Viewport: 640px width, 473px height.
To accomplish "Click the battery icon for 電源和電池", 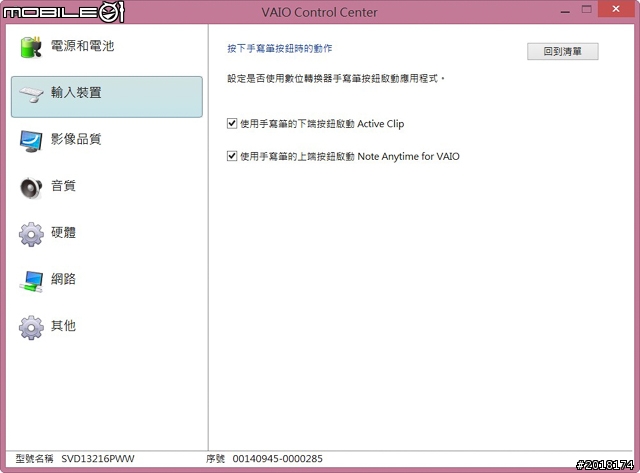I will tap(31, 47).
